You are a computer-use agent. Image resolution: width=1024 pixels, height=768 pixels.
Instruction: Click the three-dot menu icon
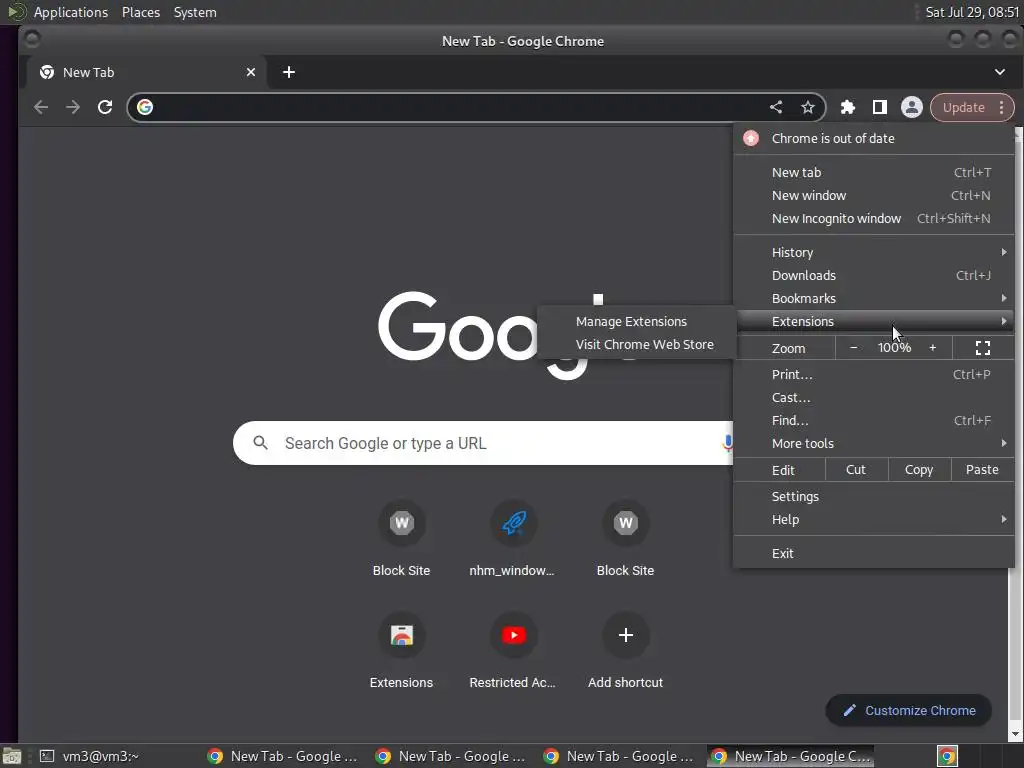pos(1001,108)
